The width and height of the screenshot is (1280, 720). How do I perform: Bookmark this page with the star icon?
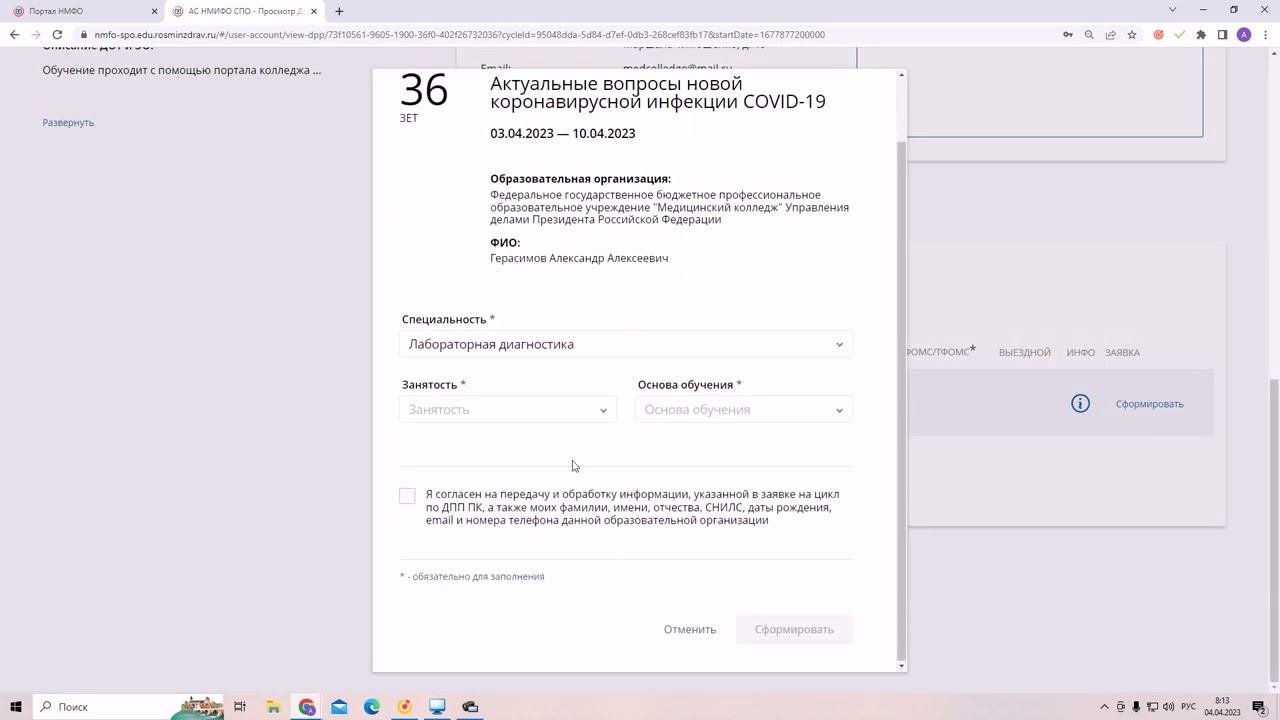tap(1132, 35)
